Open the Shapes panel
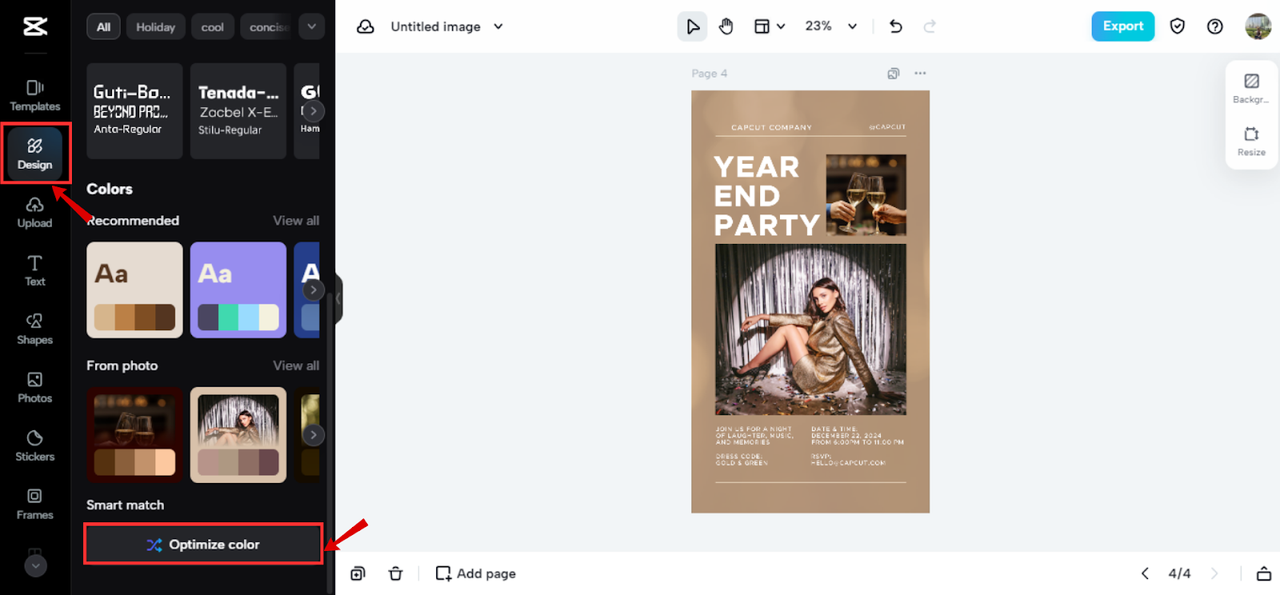The image size is (1280, 595). pos(35,328)
